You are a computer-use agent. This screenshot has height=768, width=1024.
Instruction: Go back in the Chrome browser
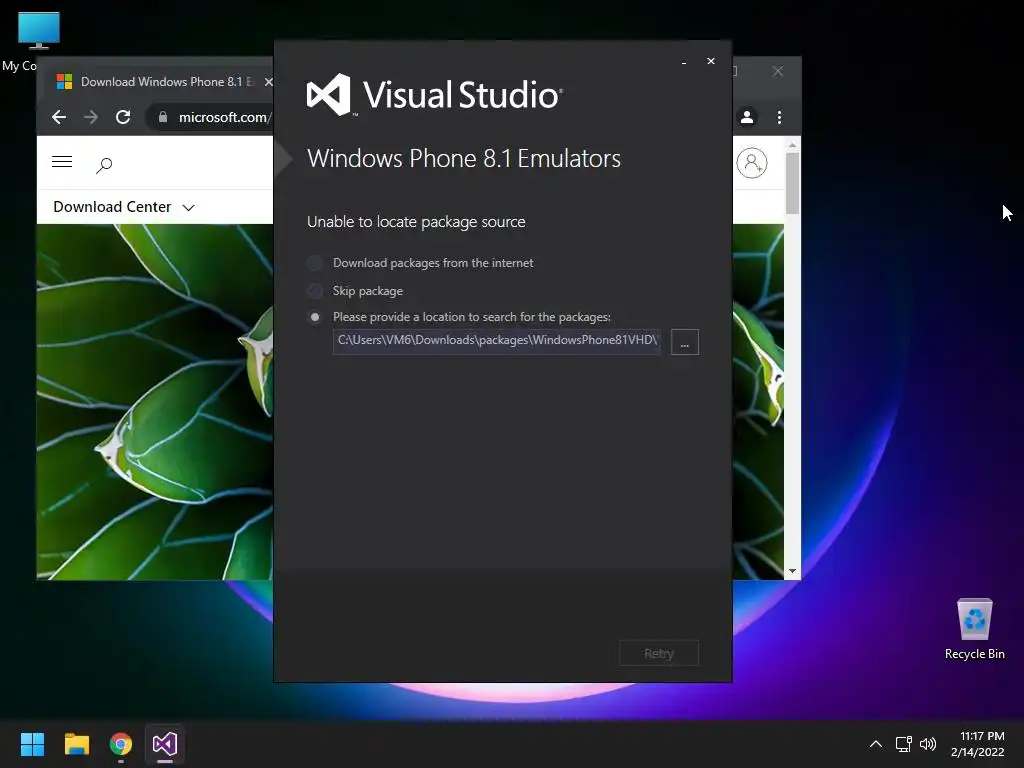pyautogui.click(x=59, y=117)
